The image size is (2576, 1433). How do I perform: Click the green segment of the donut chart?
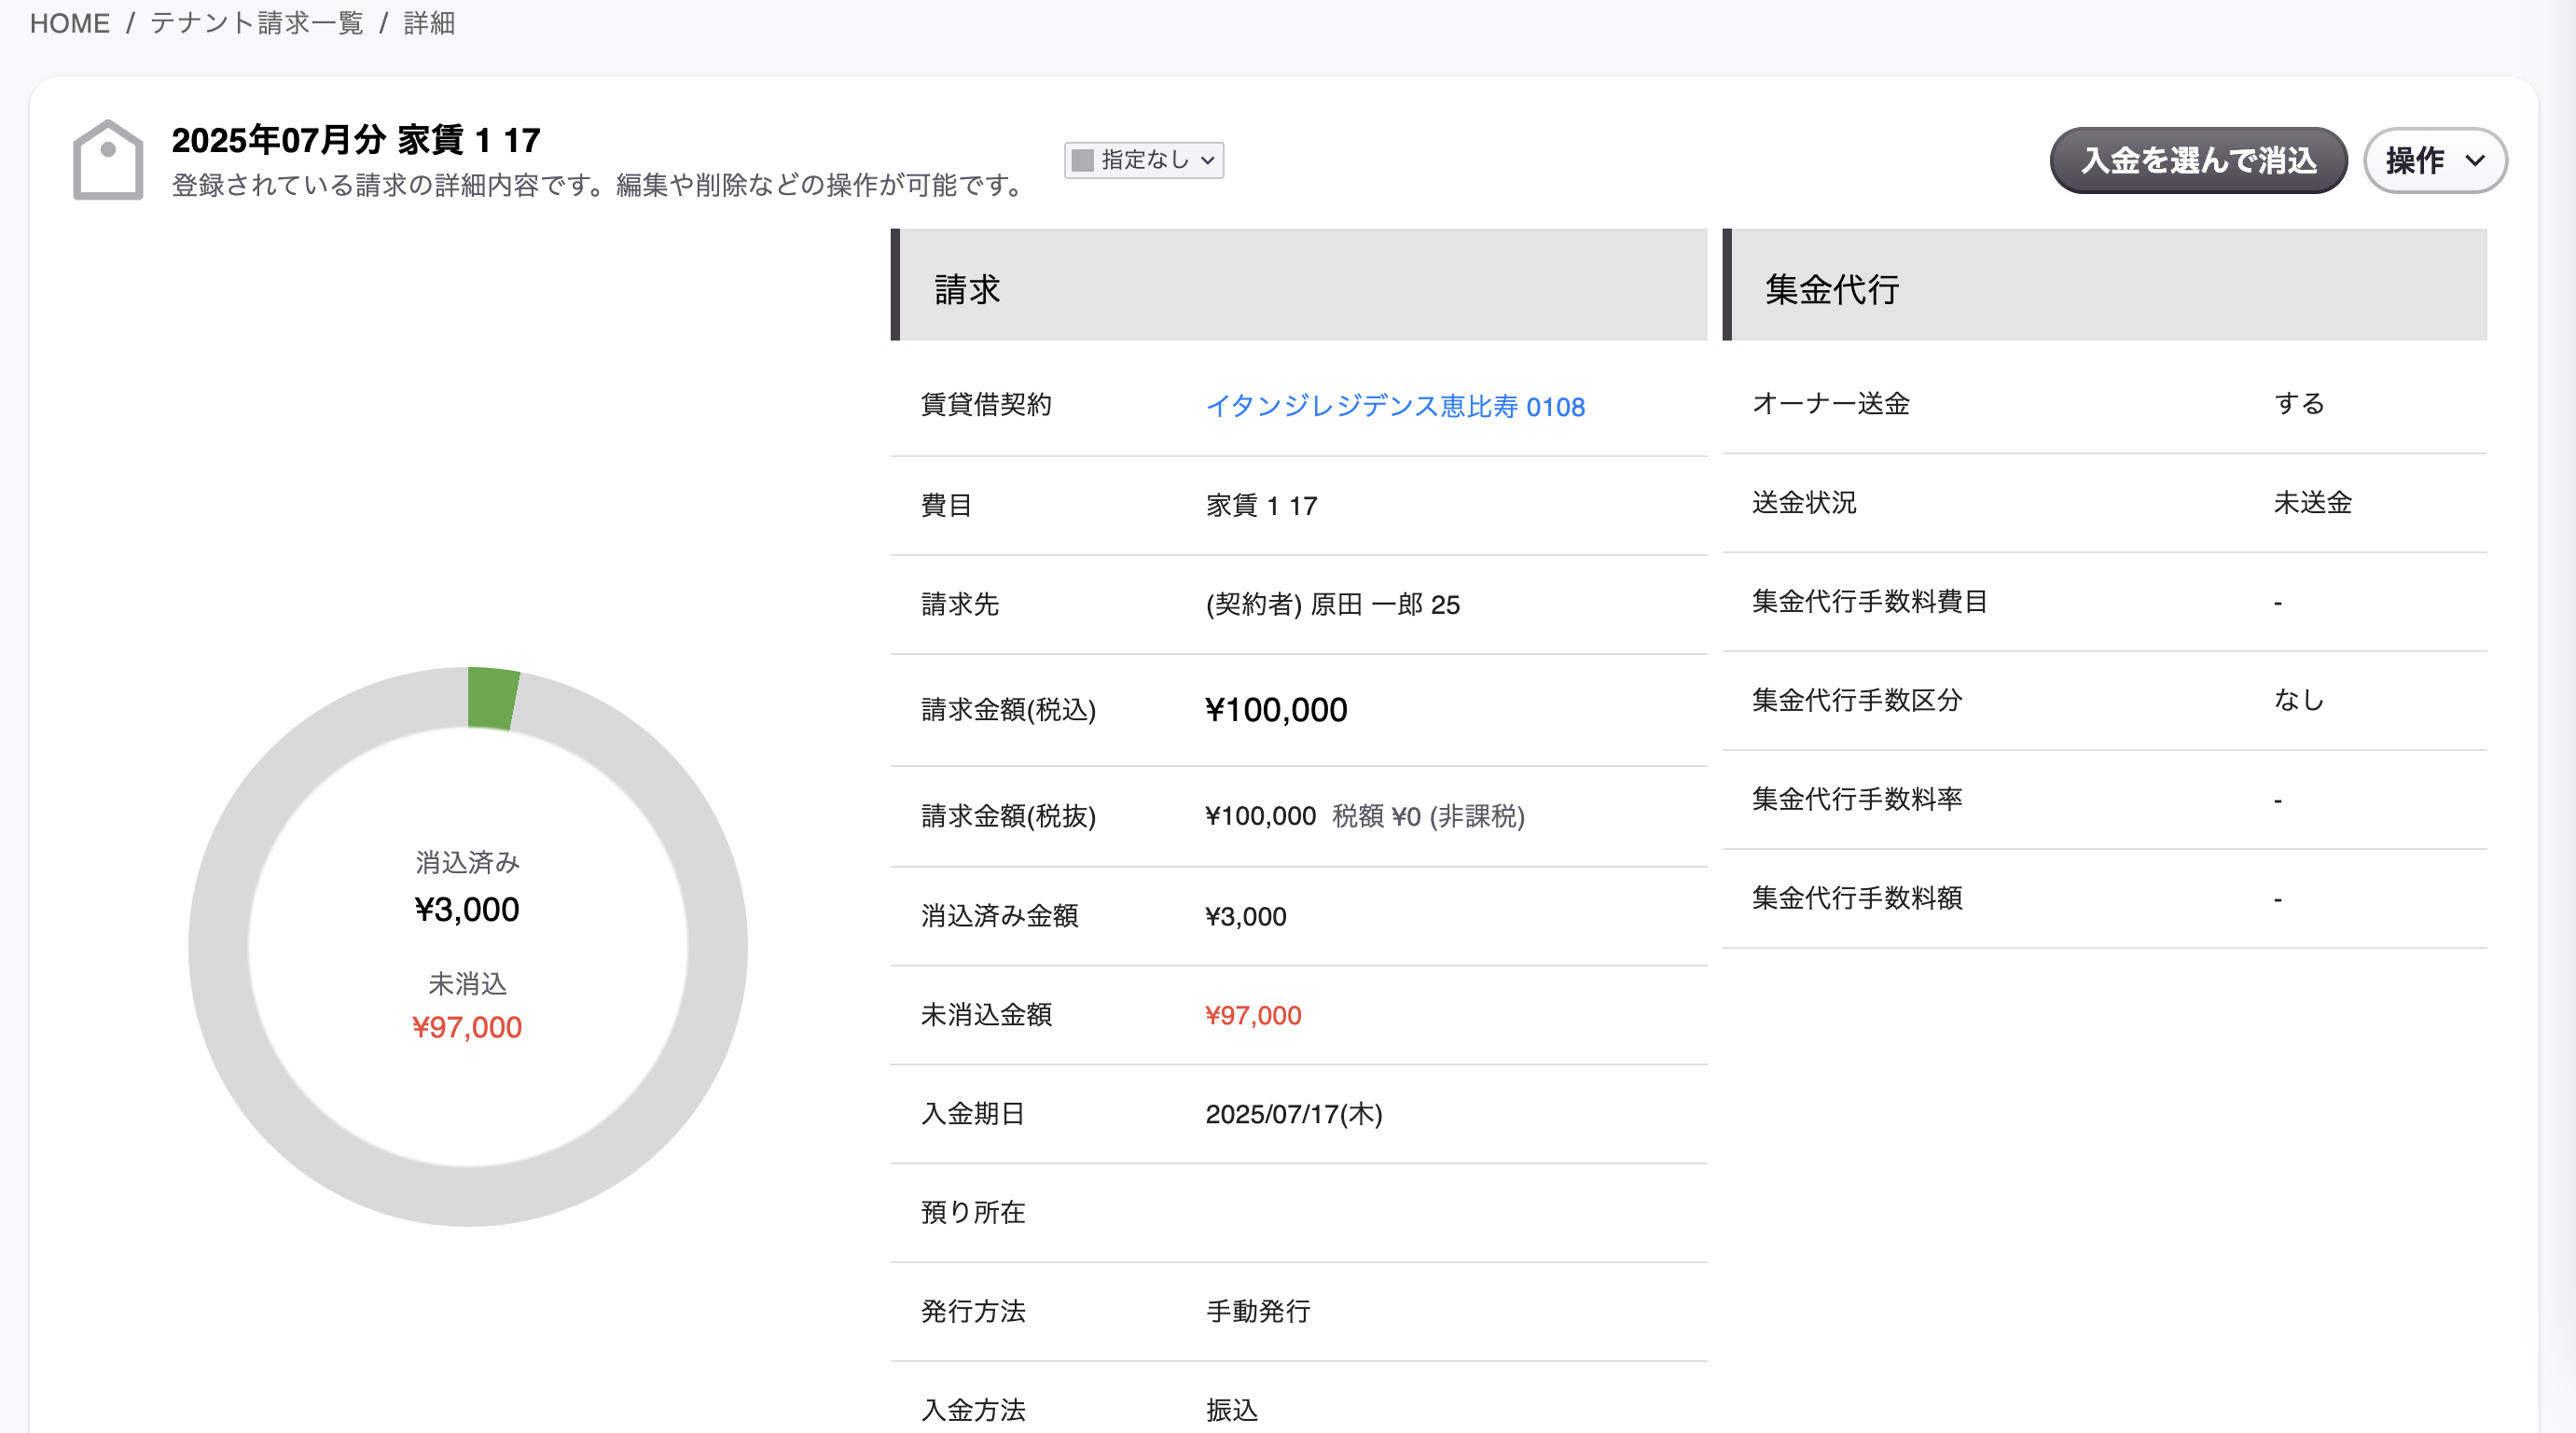[x=493, y=698]
